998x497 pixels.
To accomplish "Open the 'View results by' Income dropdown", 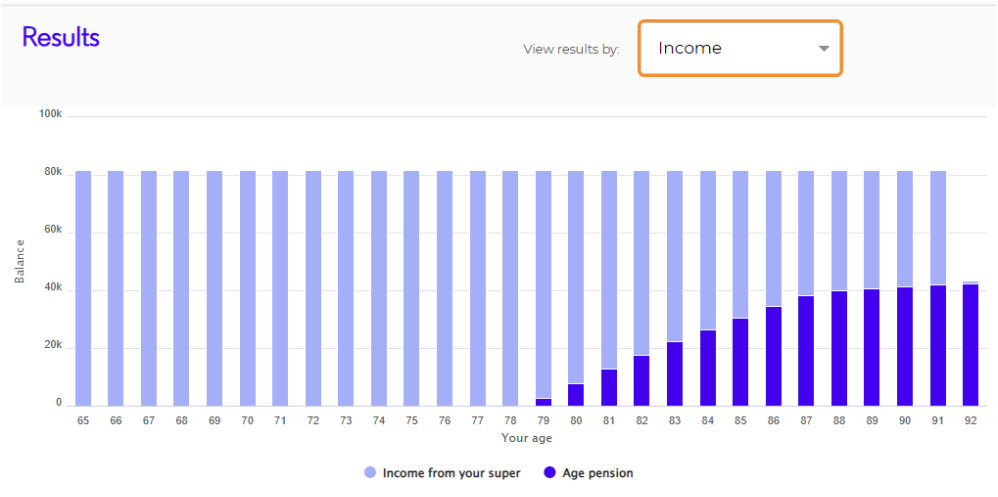I will [x=740, y=48].
